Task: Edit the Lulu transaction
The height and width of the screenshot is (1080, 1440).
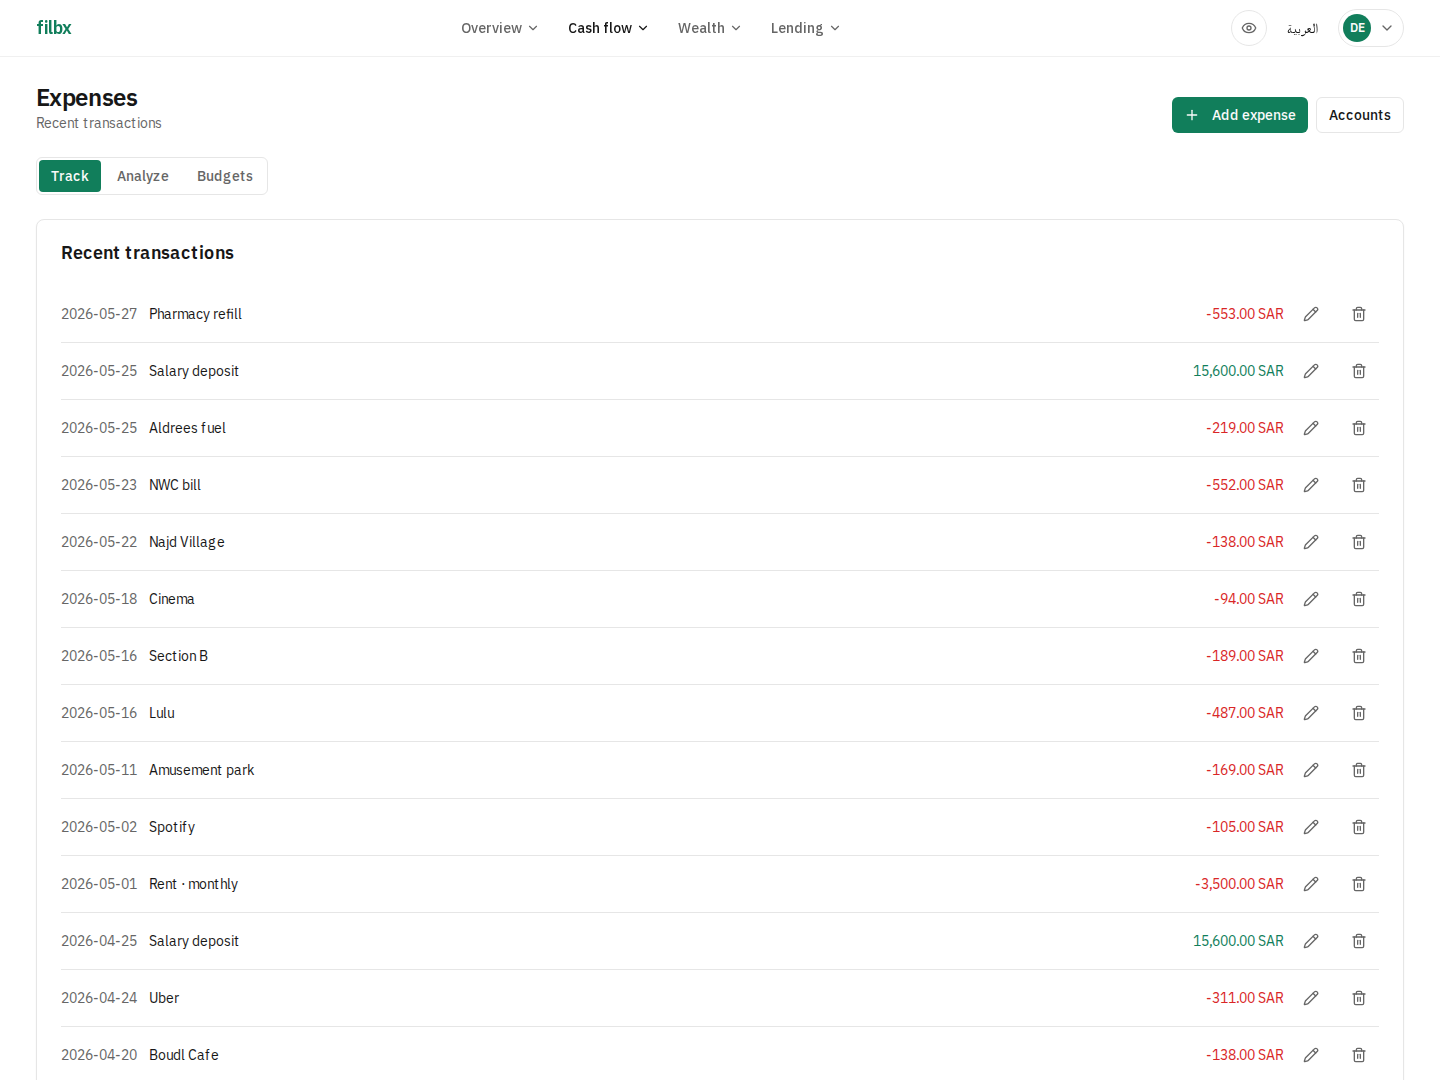Action: tap(1311, 713)
